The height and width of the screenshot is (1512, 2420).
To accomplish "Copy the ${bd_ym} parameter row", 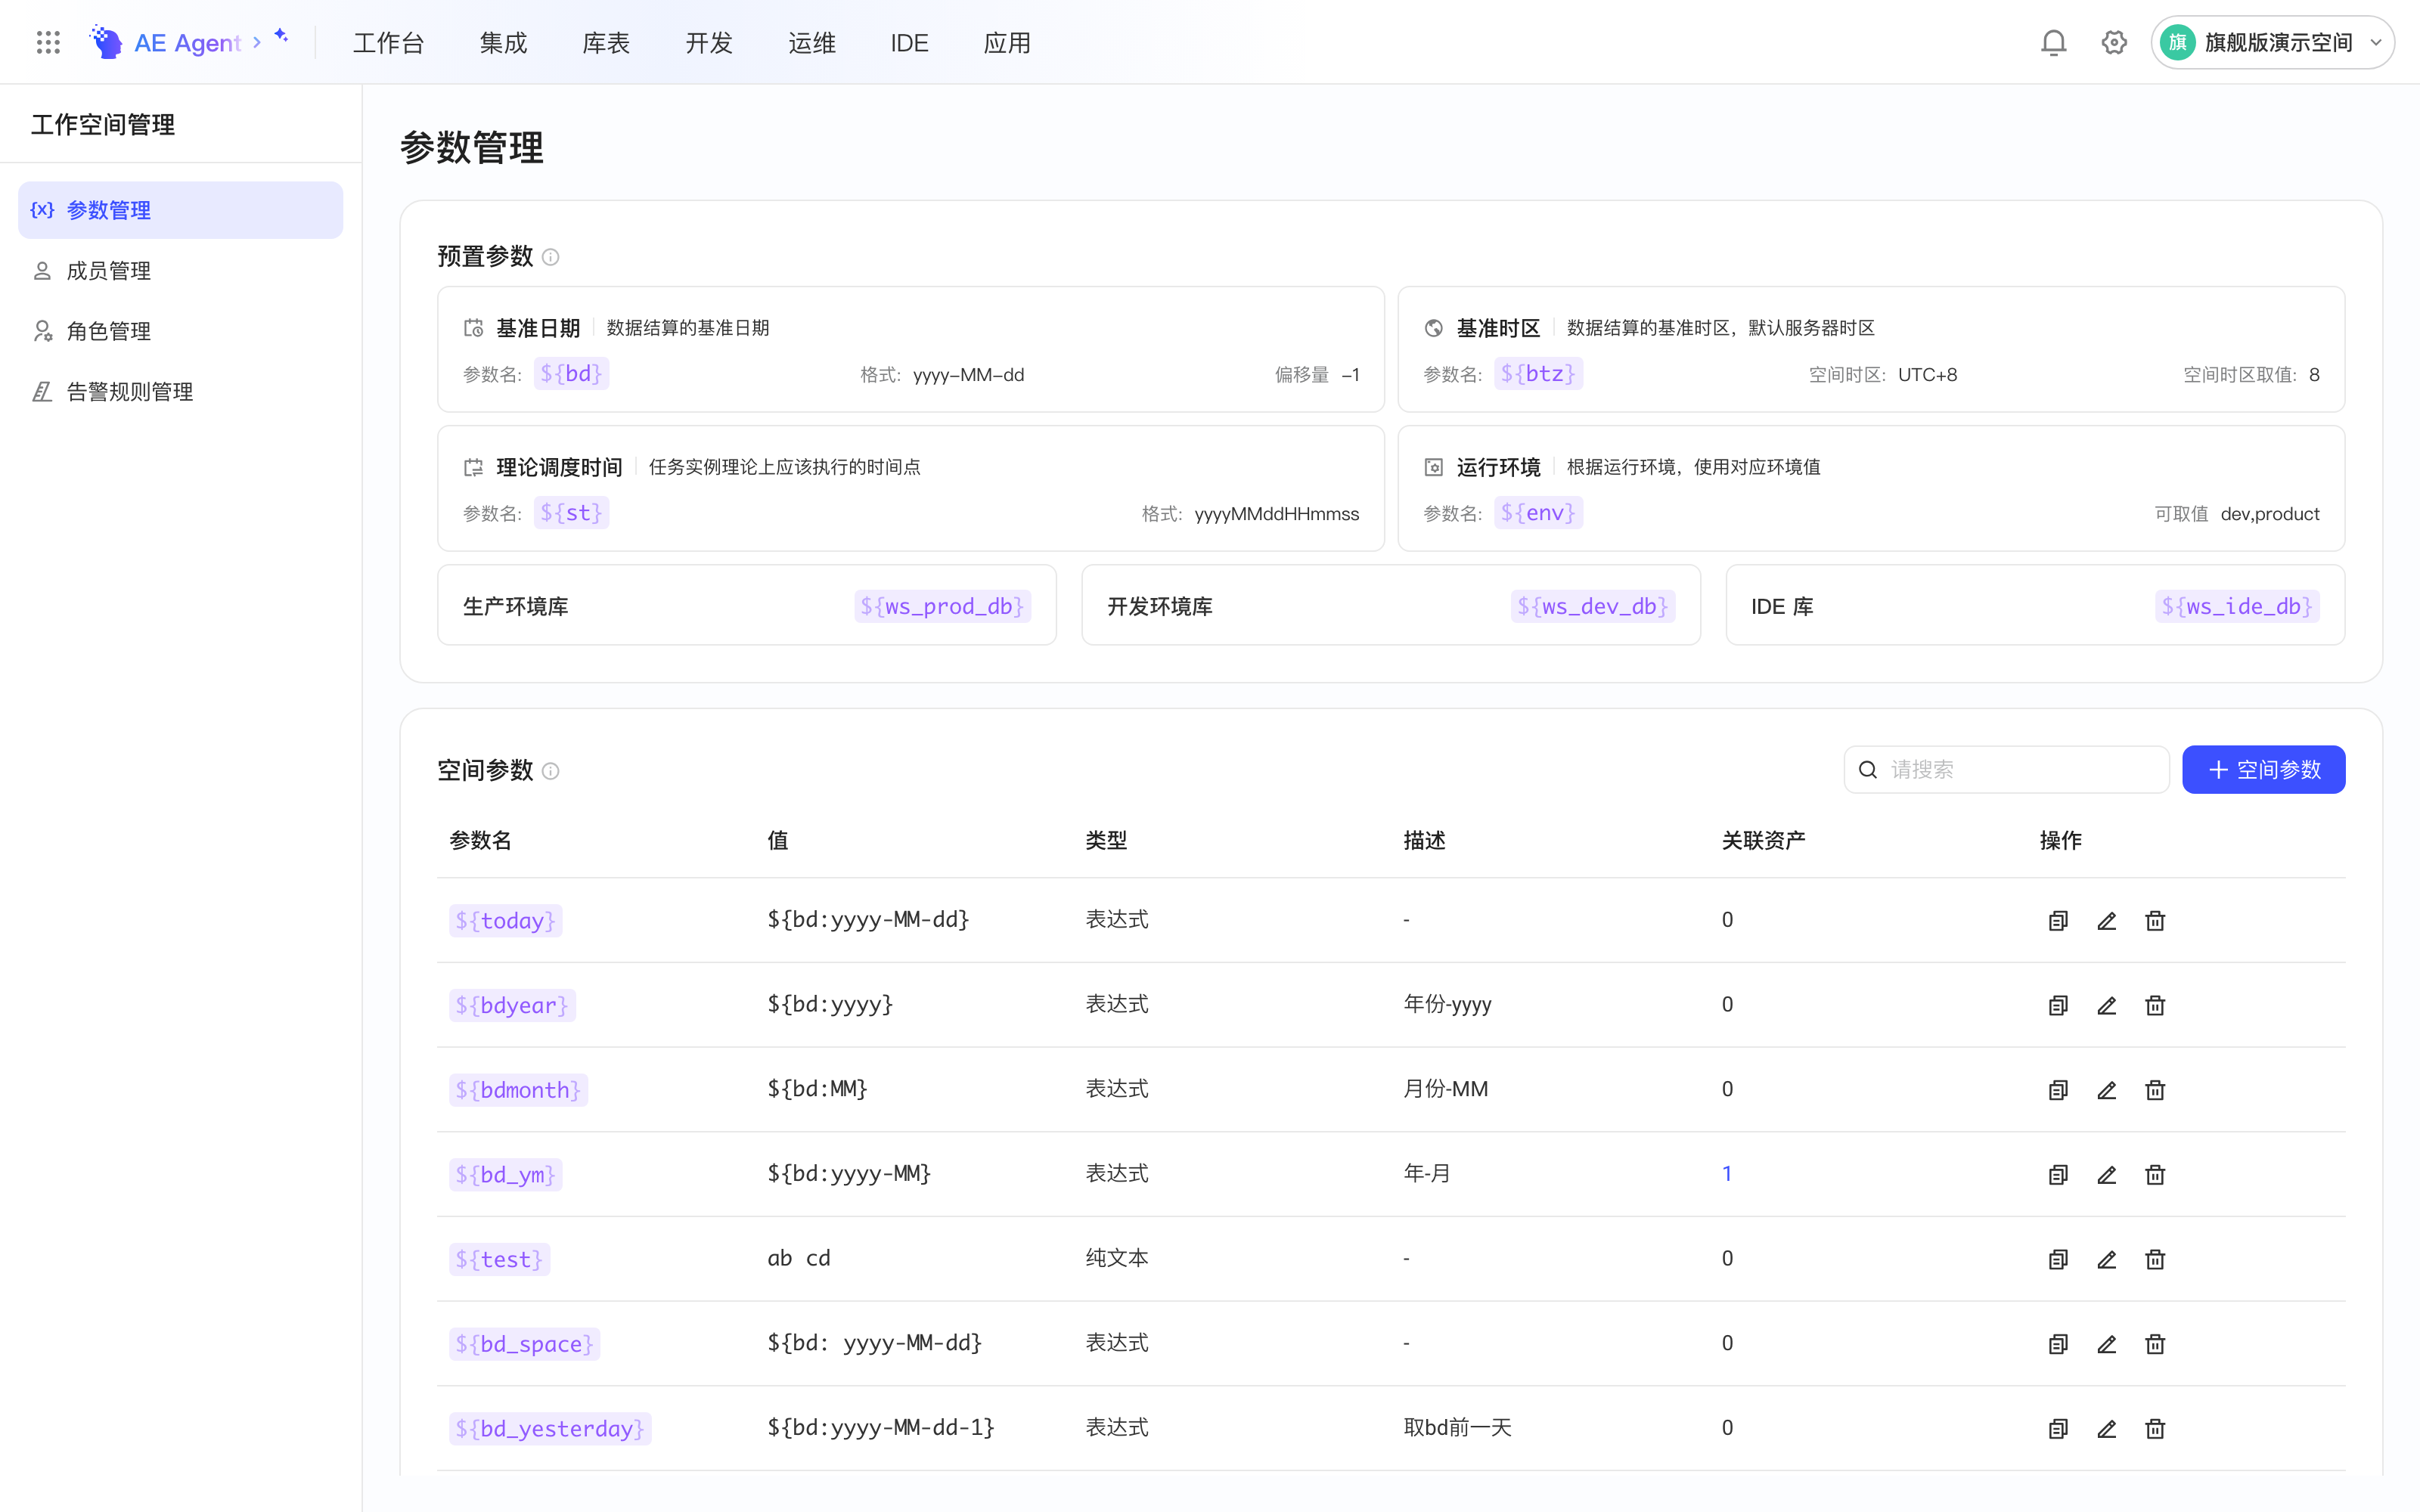I will coord(2057,1175).
